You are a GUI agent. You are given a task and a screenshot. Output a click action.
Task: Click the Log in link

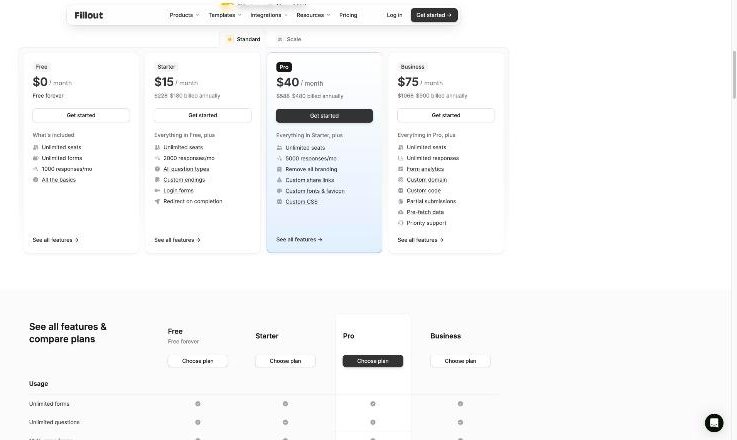(394, 15)
